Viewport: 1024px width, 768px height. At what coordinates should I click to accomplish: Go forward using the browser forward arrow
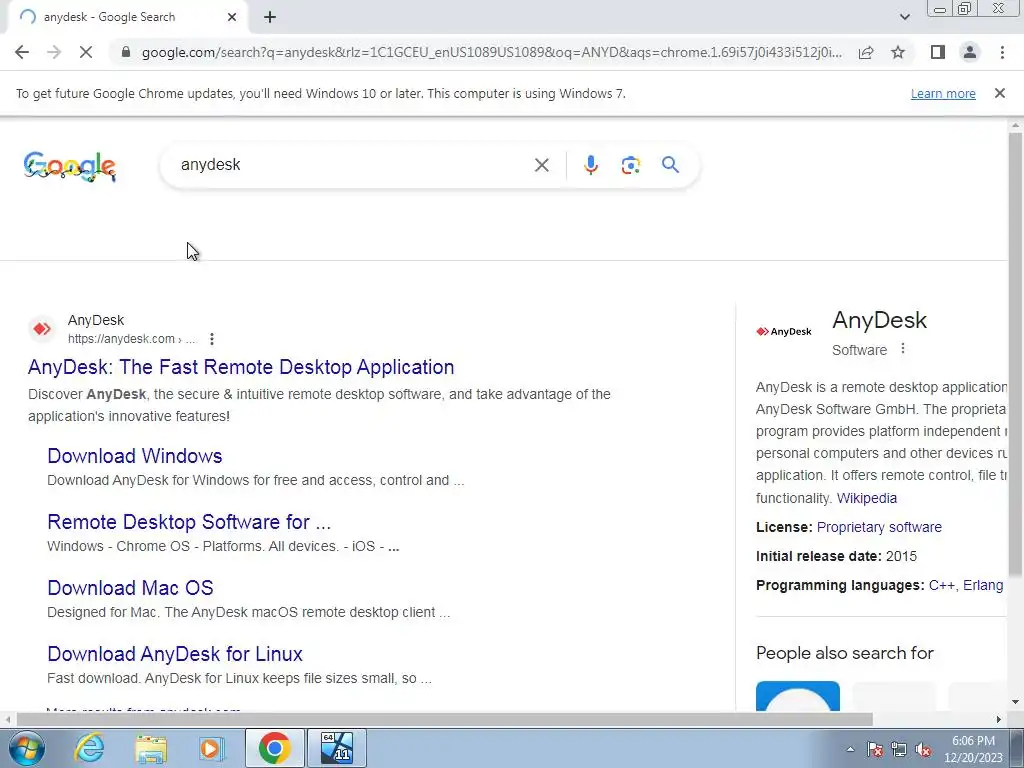click(x=54, y=52)
